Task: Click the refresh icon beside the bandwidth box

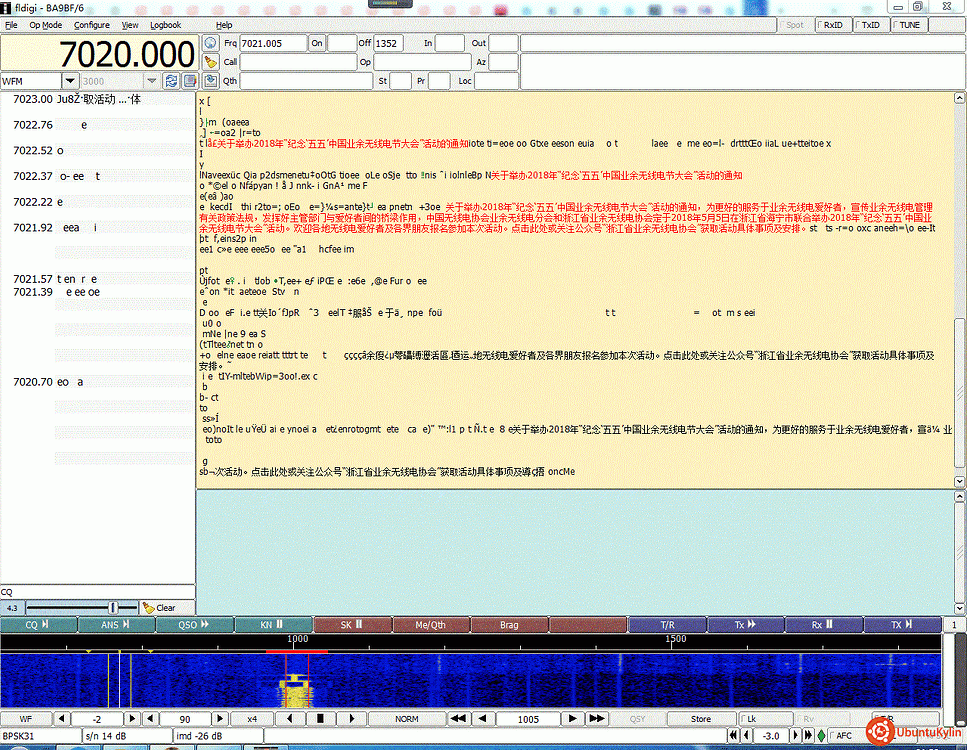Action: 170,81
